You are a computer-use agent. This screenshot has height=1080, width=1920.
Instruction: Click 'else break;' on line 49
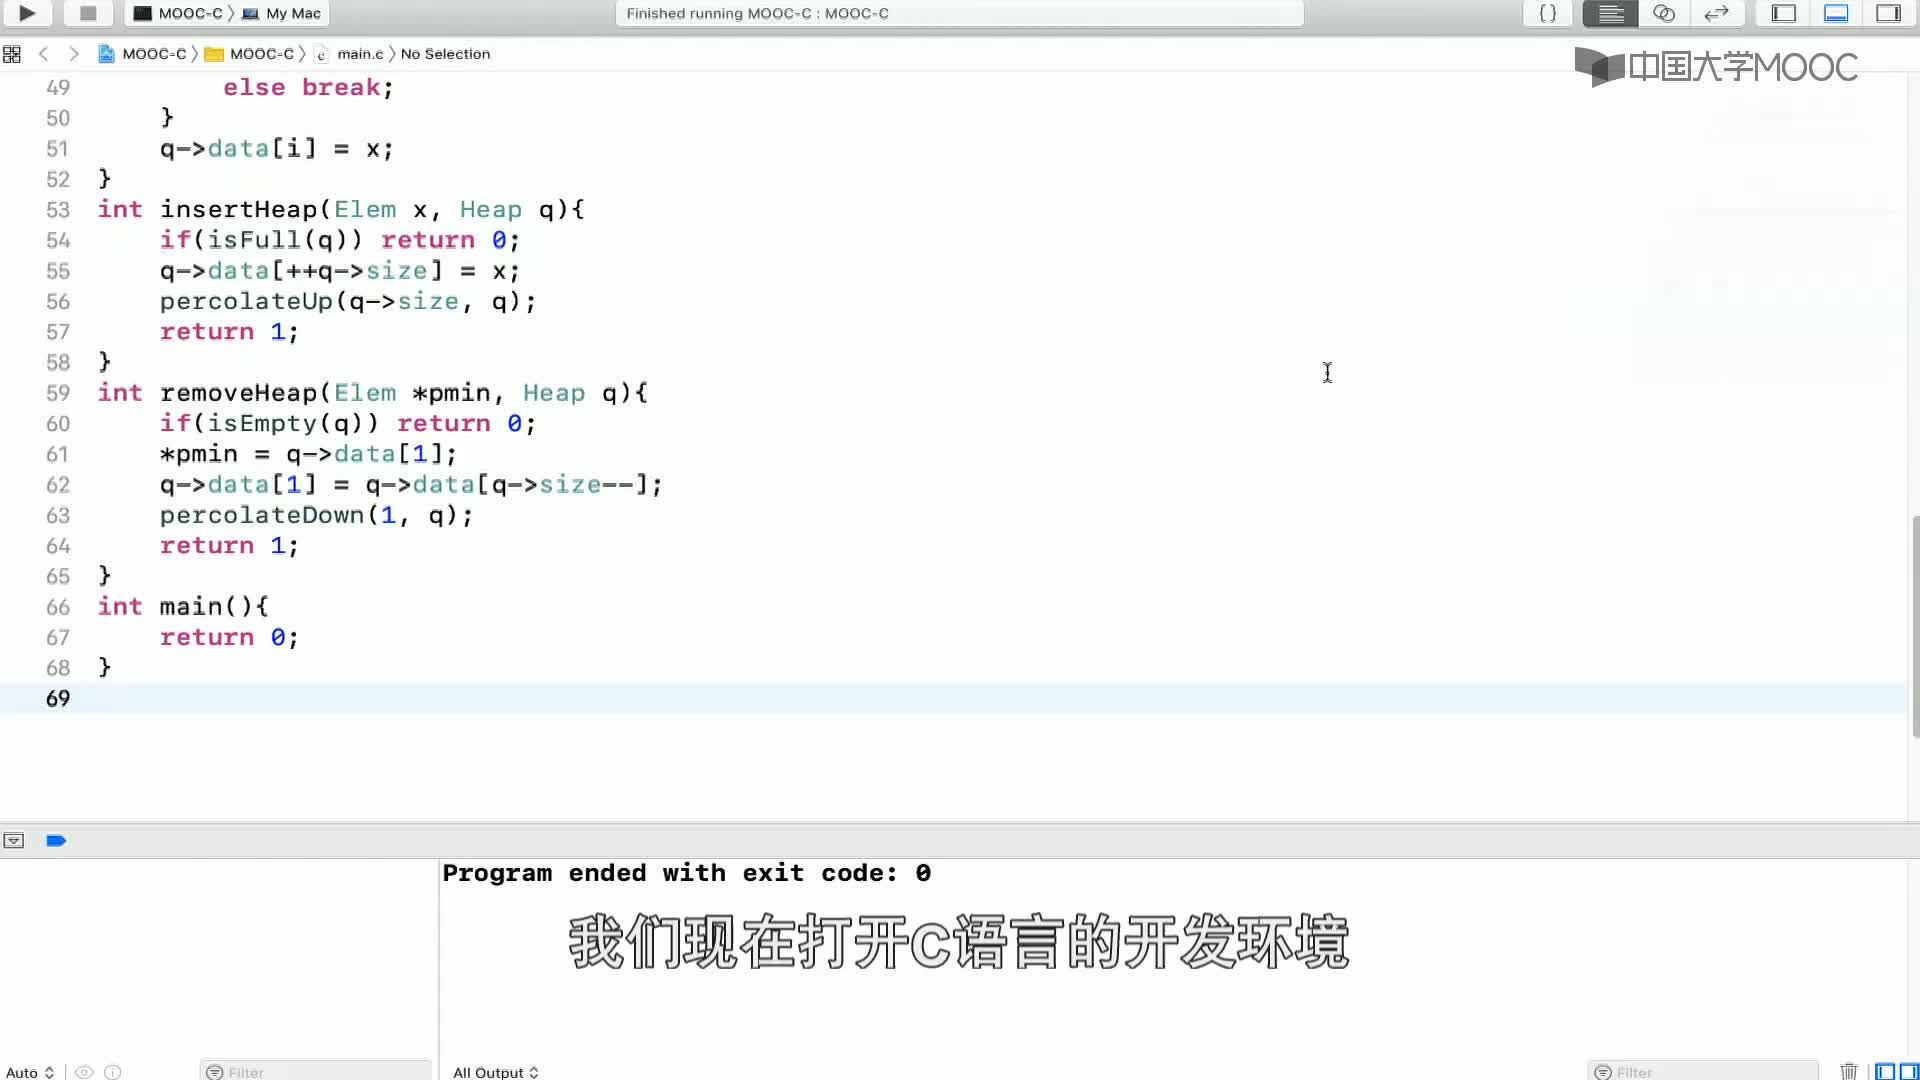point(309,88)
